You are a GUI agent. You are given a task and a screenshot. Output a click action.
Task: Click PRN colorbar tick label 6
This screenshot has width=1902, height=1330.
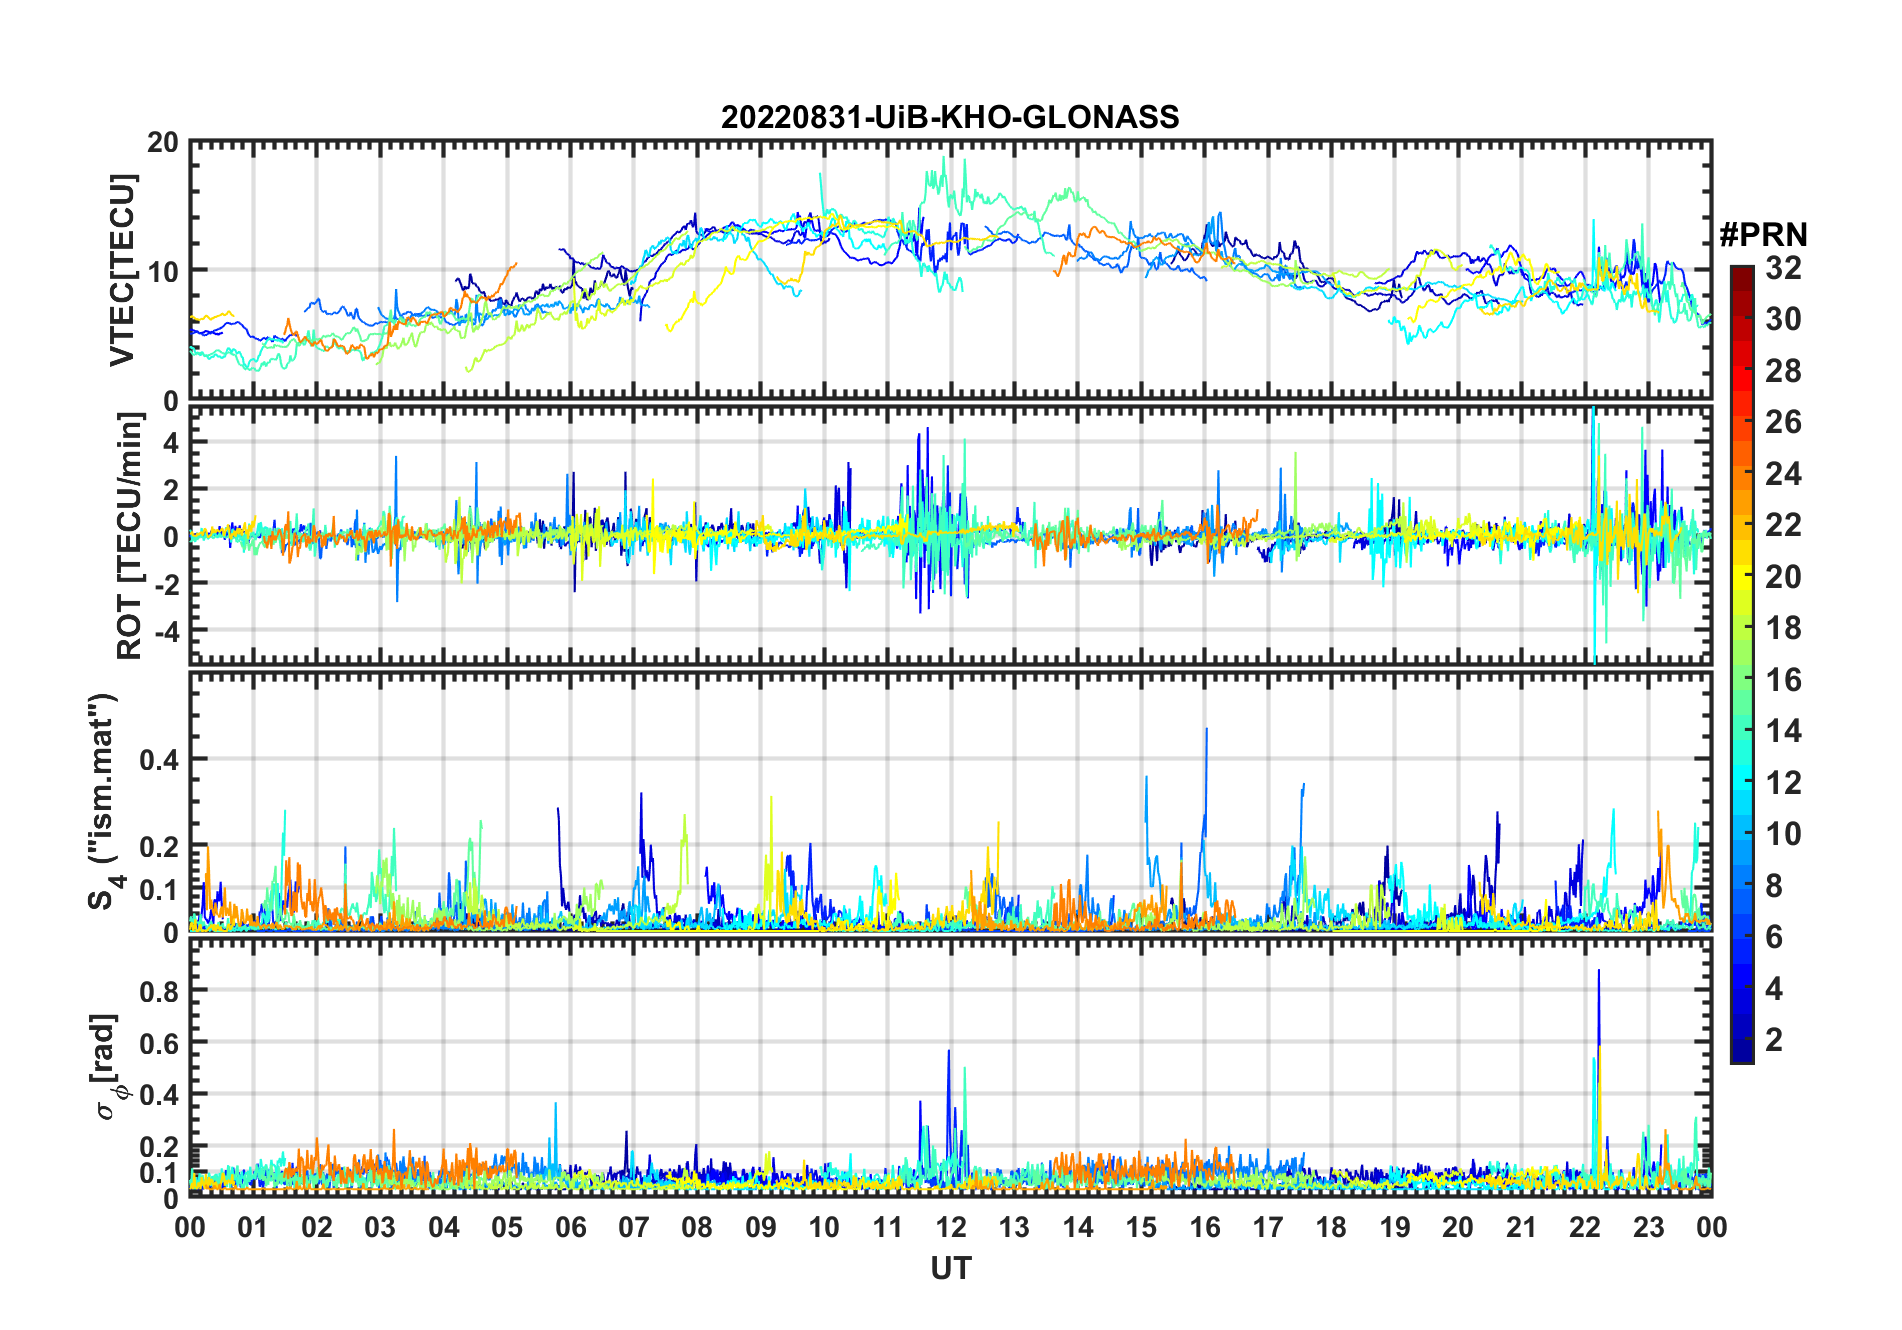pyautogui.click(x=1774, y=937)
